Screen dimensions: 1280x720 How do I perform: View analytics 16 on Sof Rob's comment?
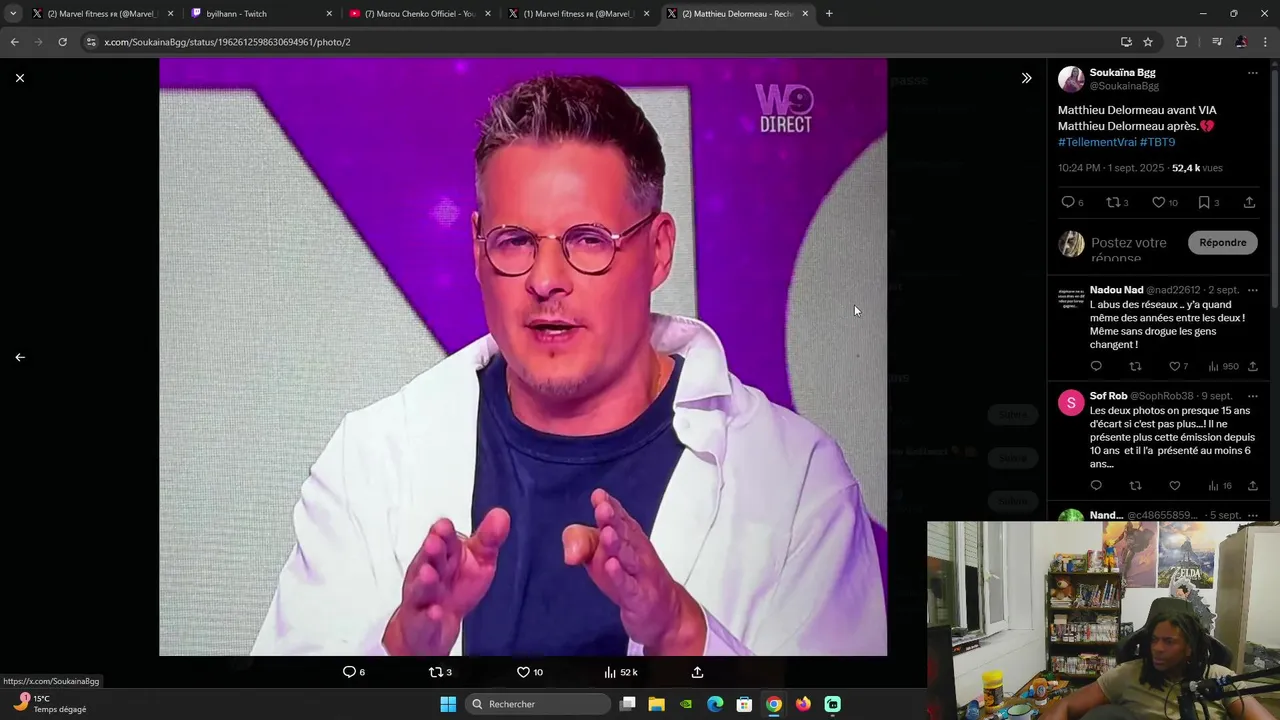1220,486
